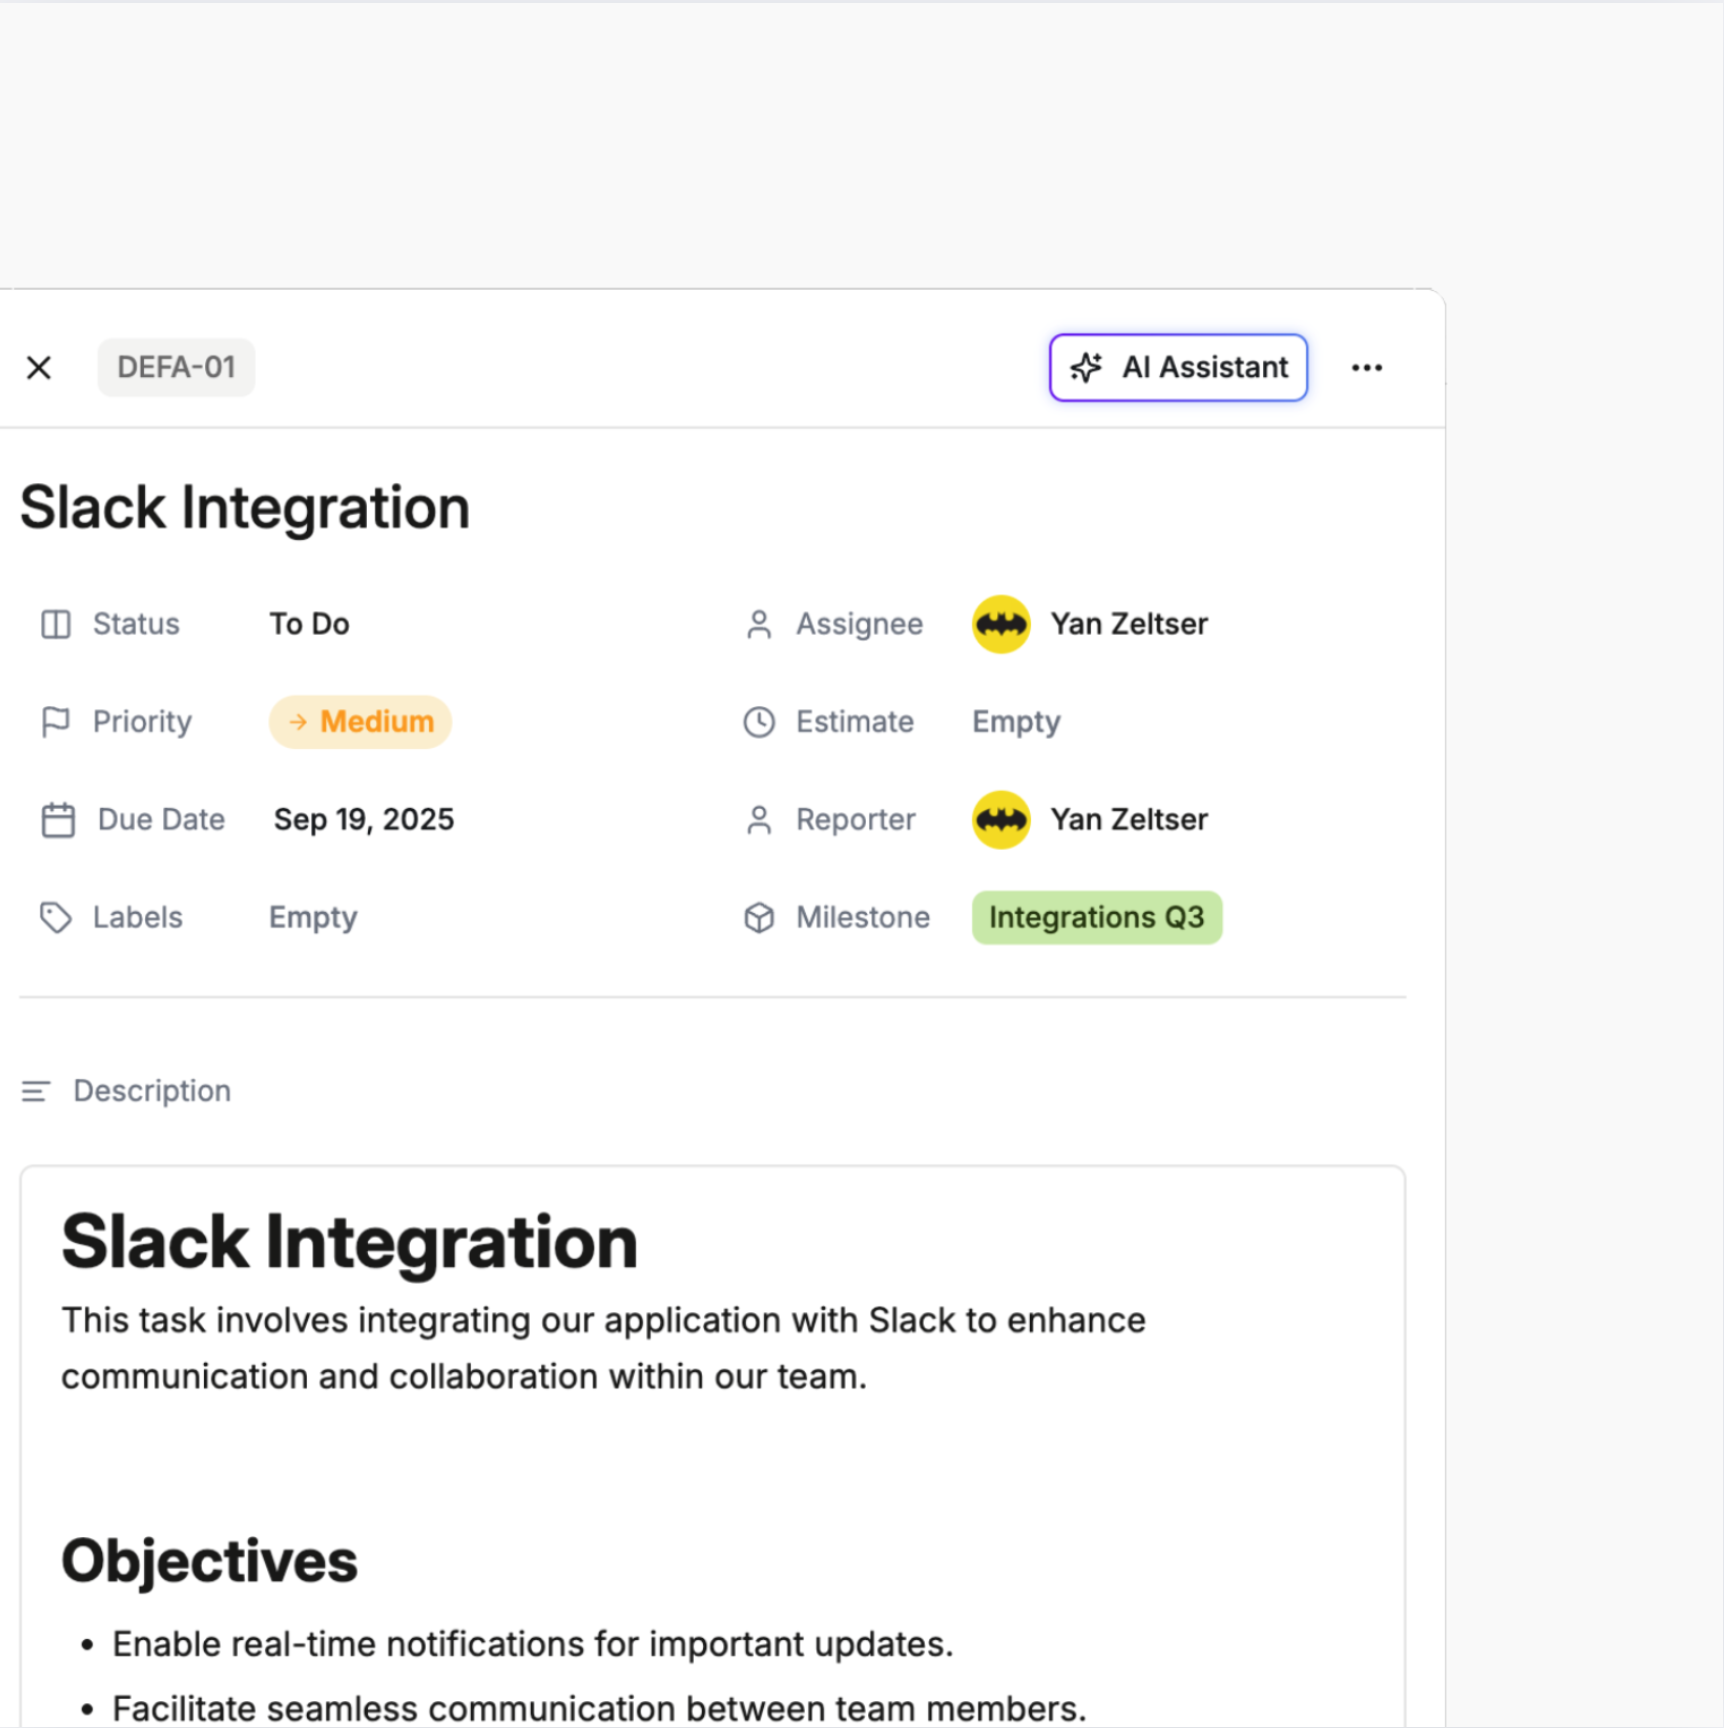
Task: Click the Estimate clock icon
Action: click(759, 722)
